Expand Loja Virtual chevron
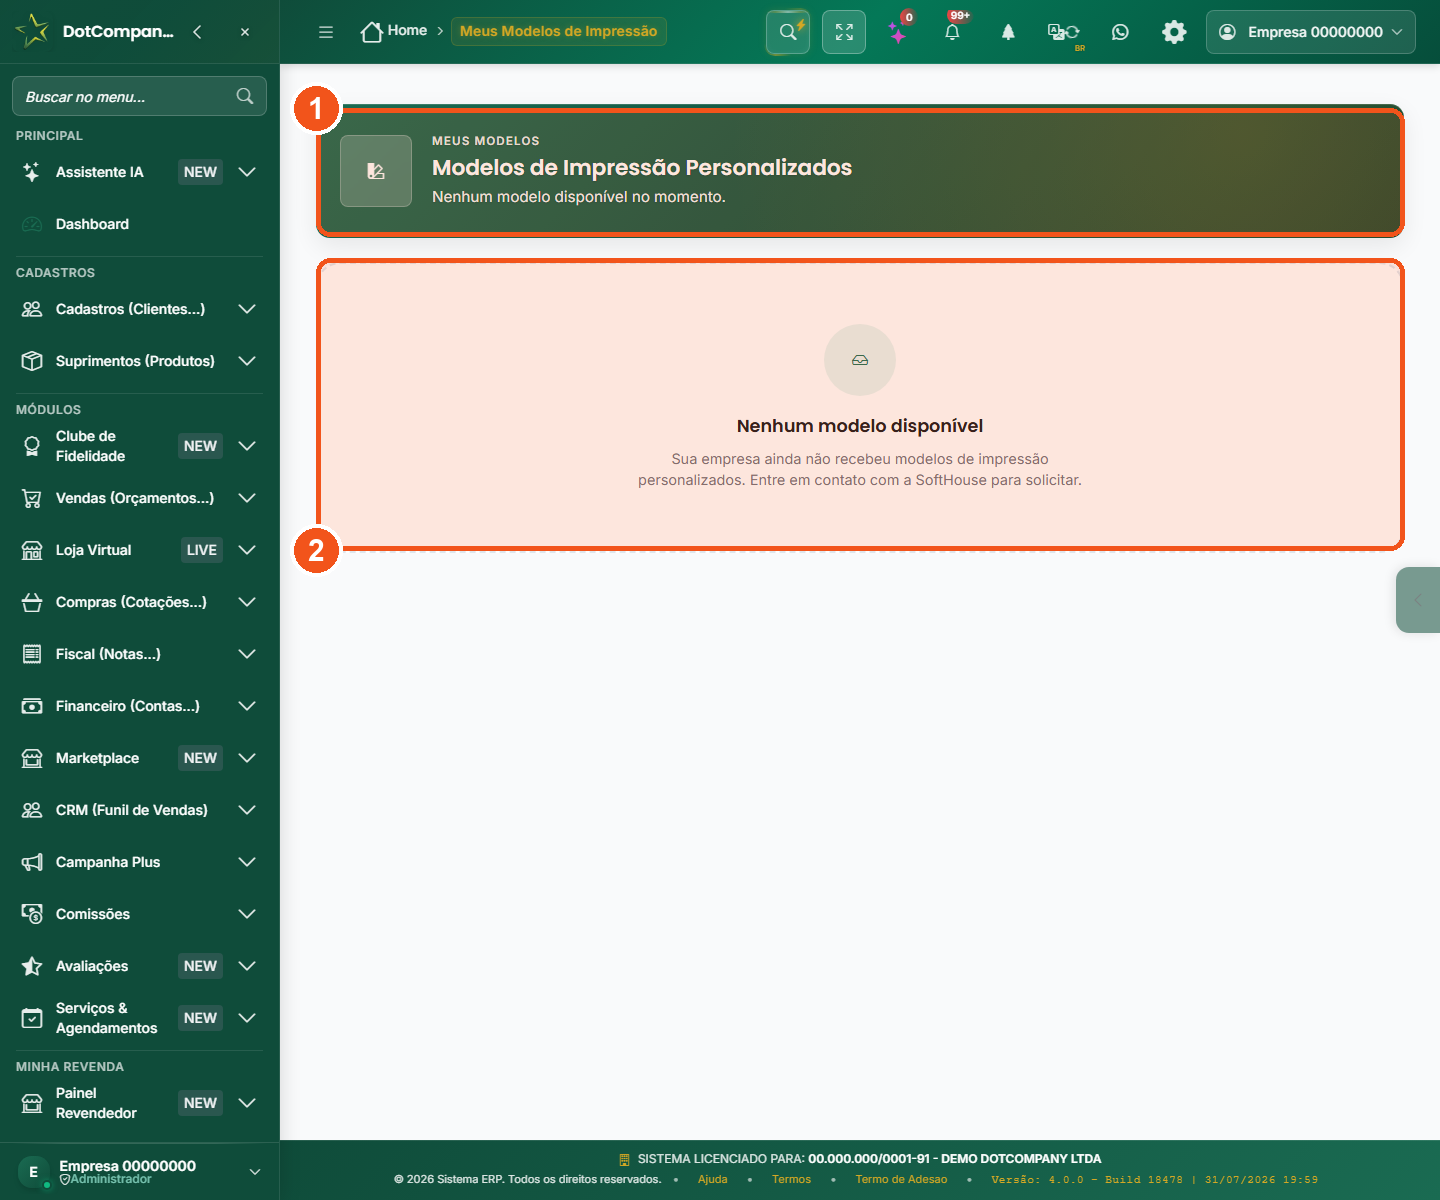 click(x=247, y=550)
